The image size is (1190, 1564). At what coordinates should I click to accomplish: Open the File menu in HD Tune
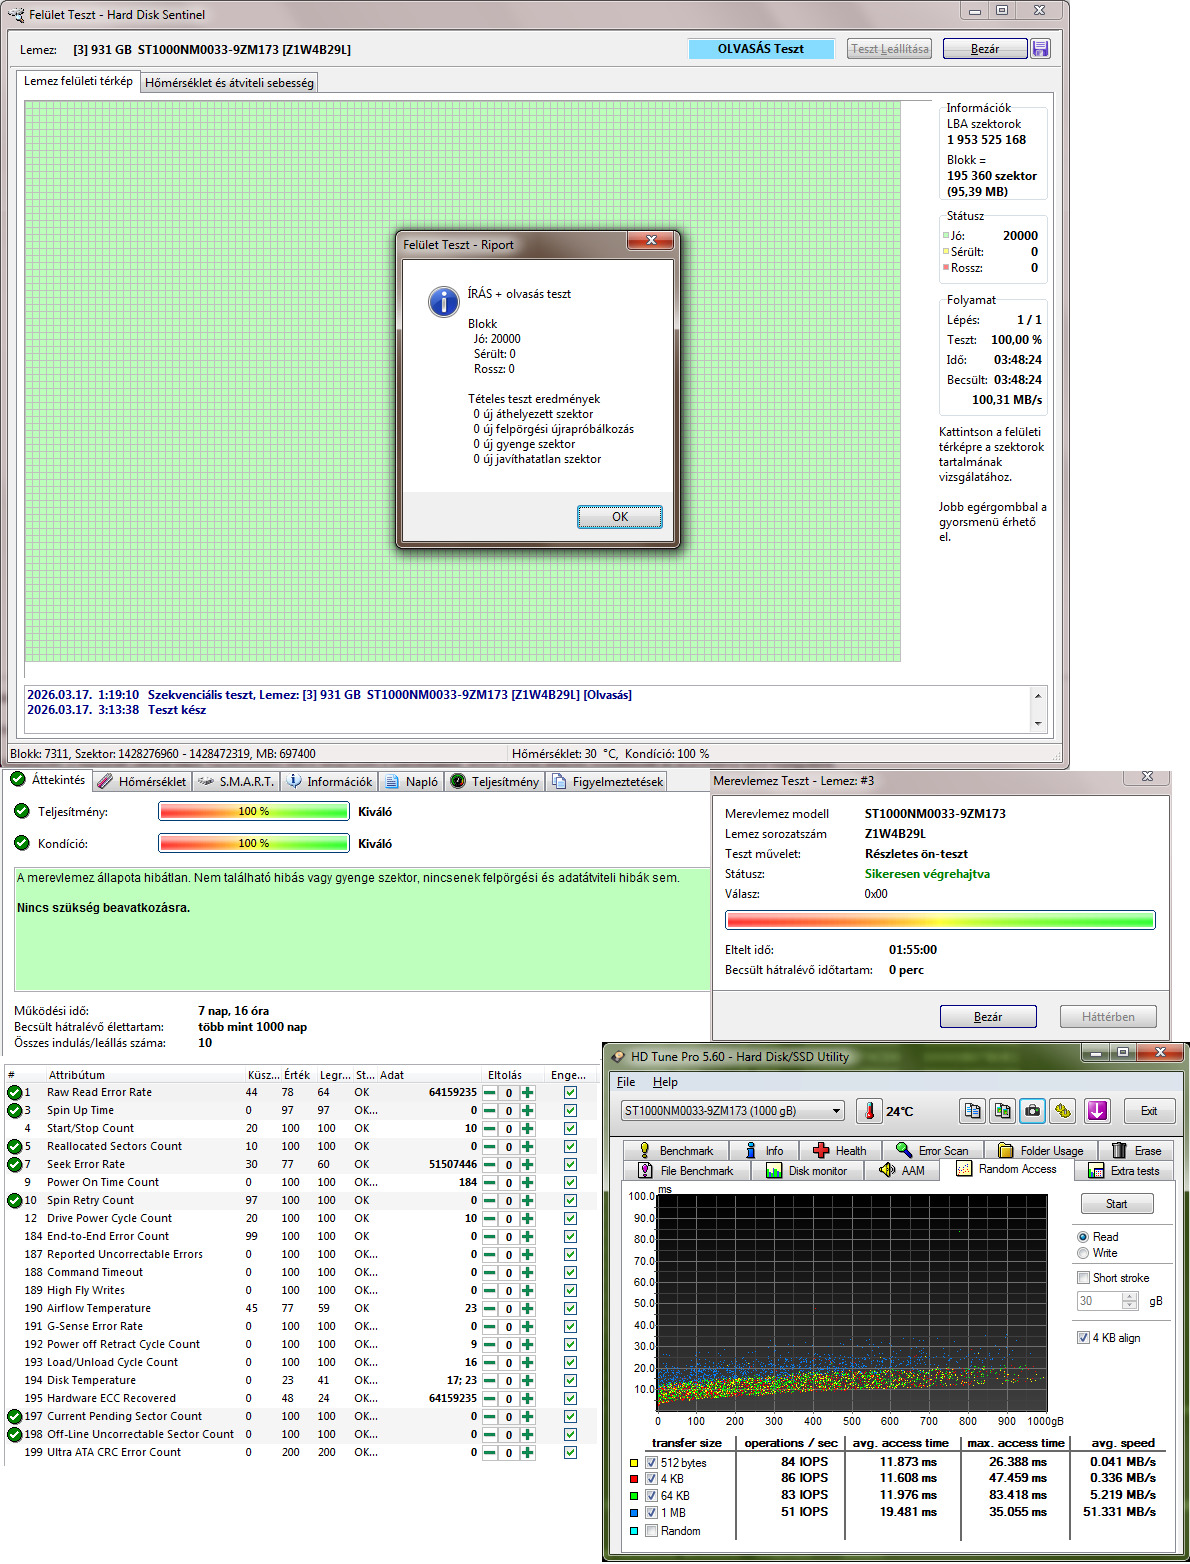point(626,1082)
